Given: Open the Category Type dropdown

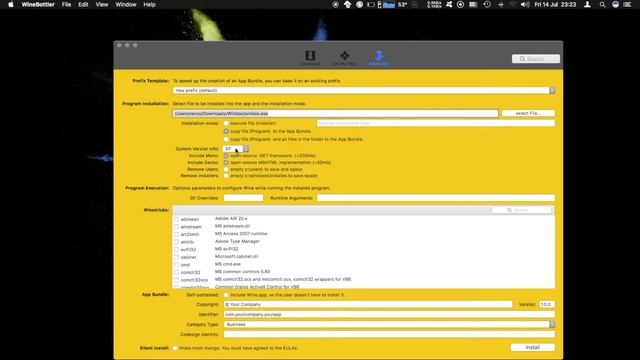Looking at the screenshot, I should pos(389,324).
